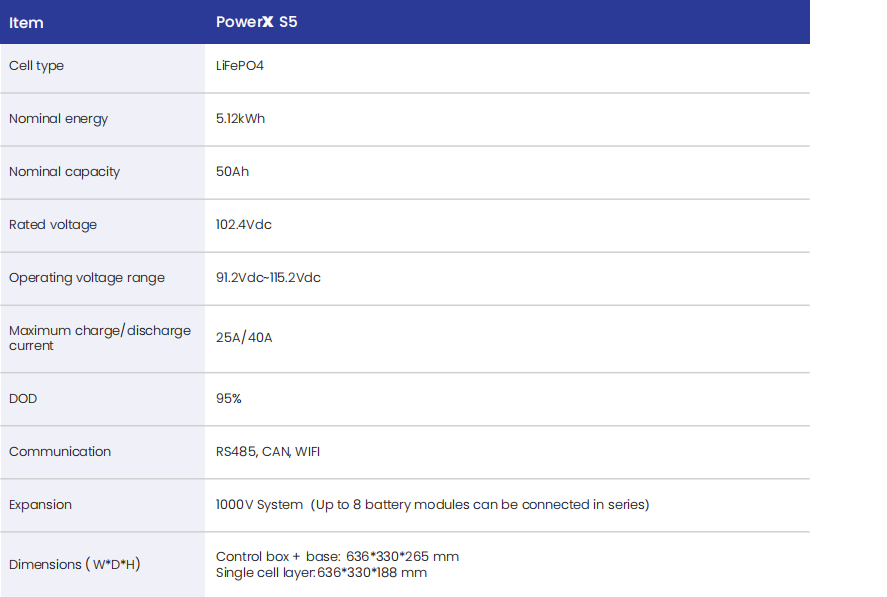Viewport: 887px width, 597px height.
Task: Click the Single cell layer dimensions text
Action: [x=321, y=573]
